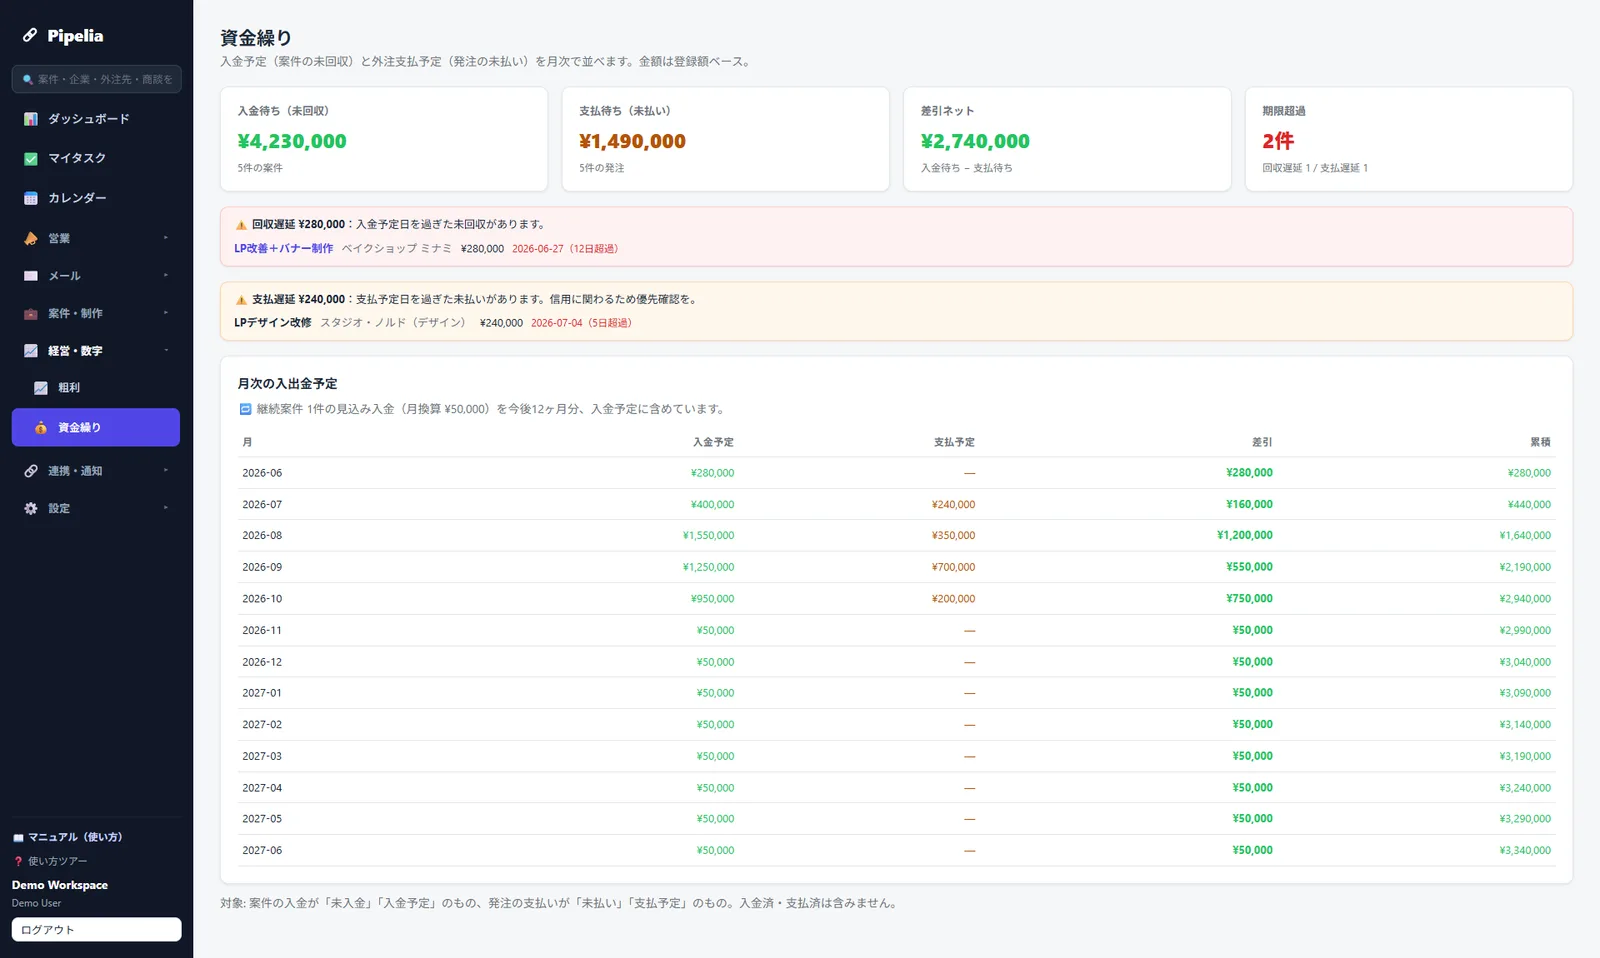The width and height of the screenshot is (1600, 958).
Task: Start the 使い方ツアー
Action: 50,861
